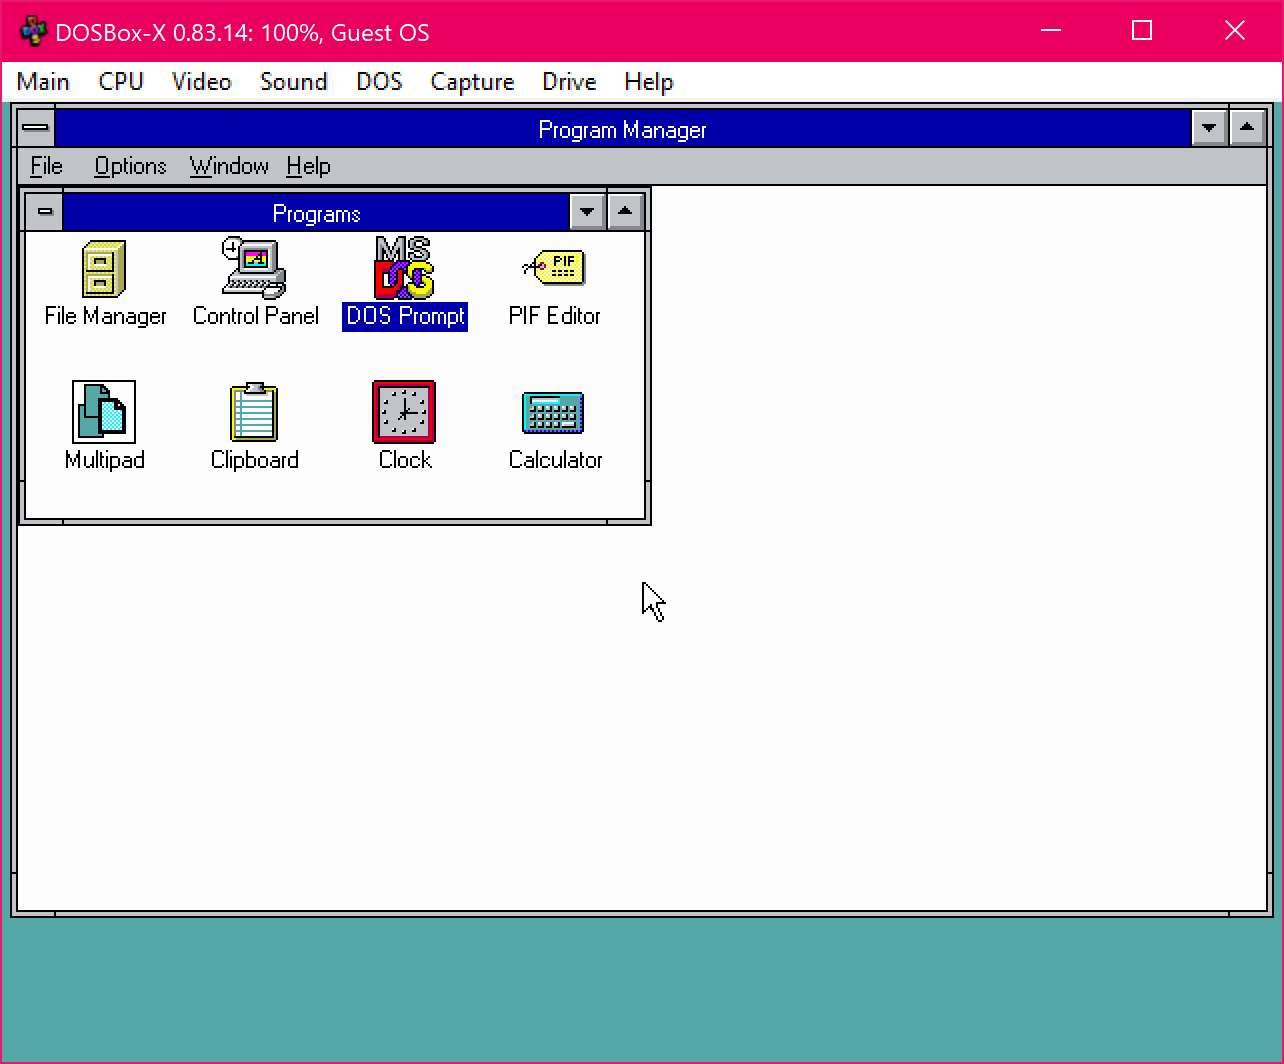The width and height of the screenshot is (1284, 1064).
Task: Open the Programs window control-menu box
Action: tap(44, 211)
